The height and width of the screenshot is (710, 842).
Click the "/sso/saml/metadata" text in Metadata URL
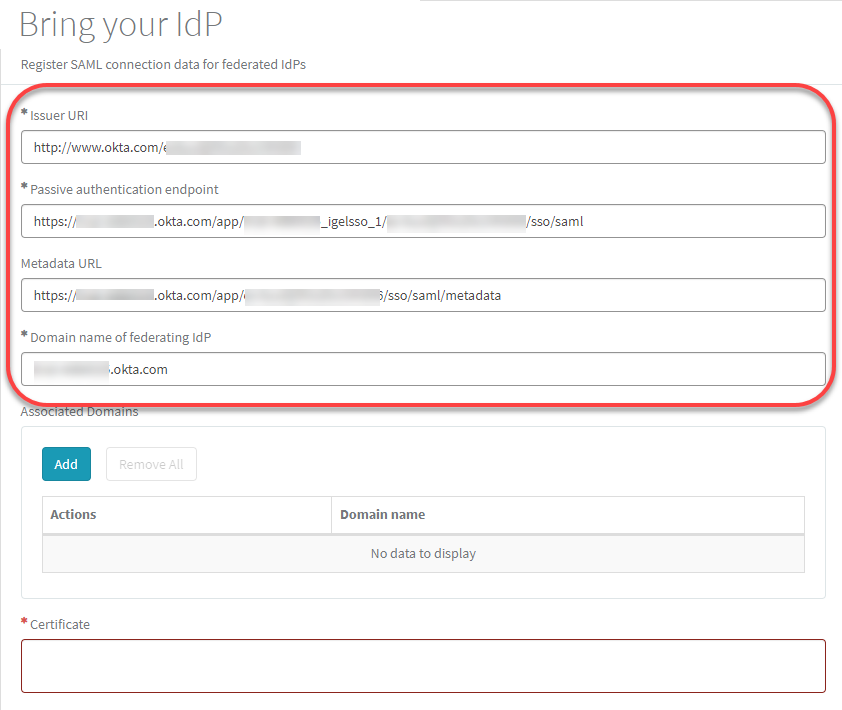point(443,295)
